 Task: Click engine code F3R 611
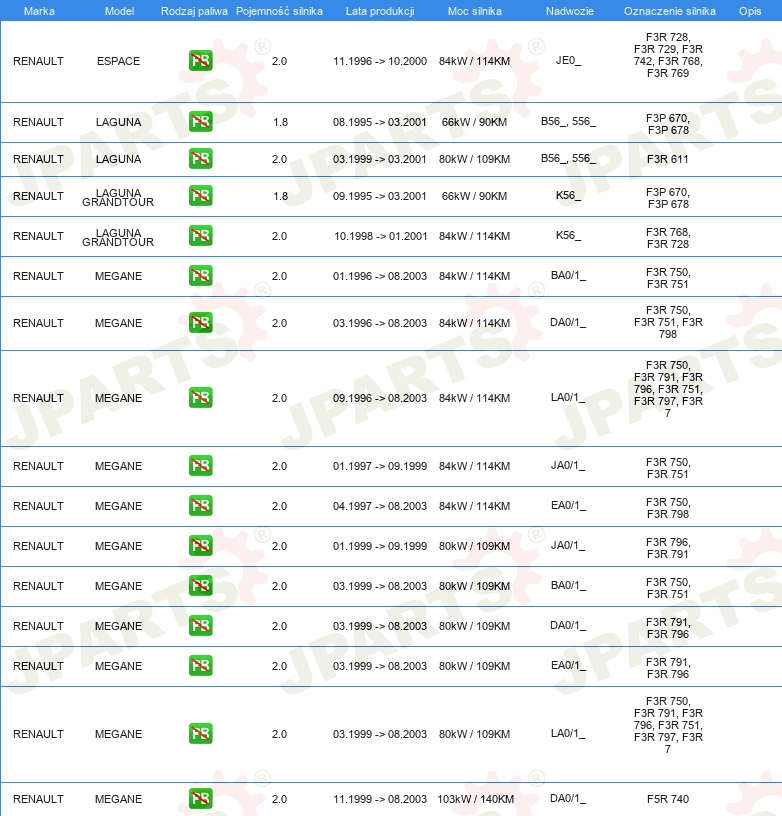[x=668, y=159]
